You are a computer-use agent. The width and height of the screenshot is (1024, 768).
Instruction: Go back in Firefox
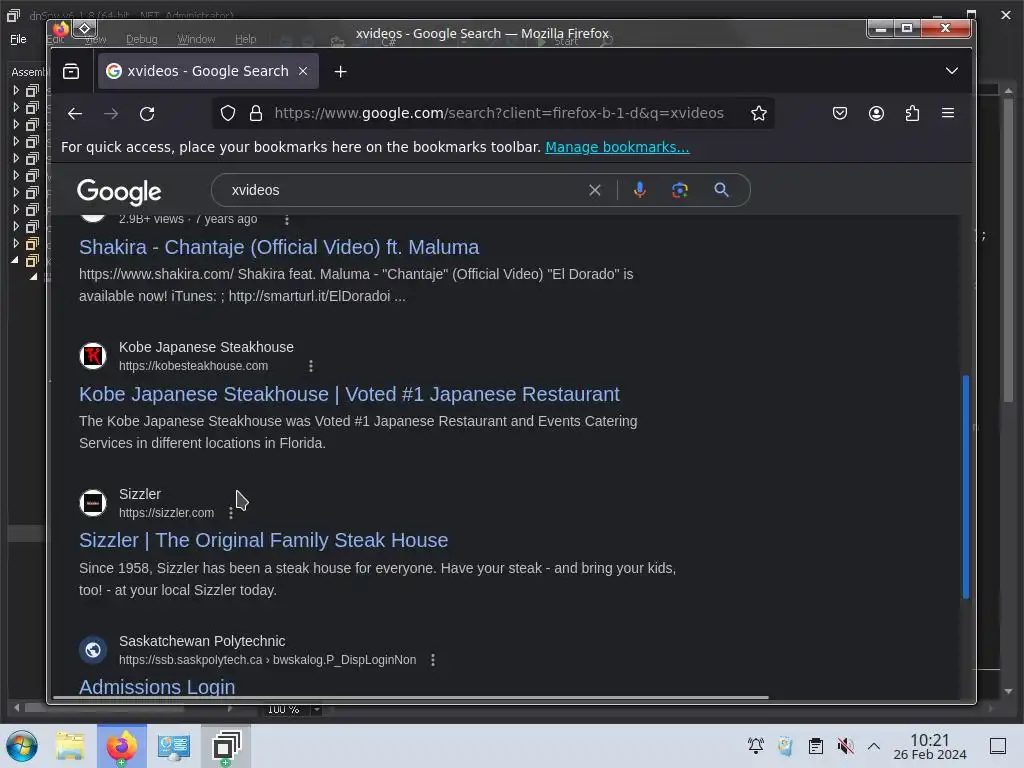coord(75,114)
